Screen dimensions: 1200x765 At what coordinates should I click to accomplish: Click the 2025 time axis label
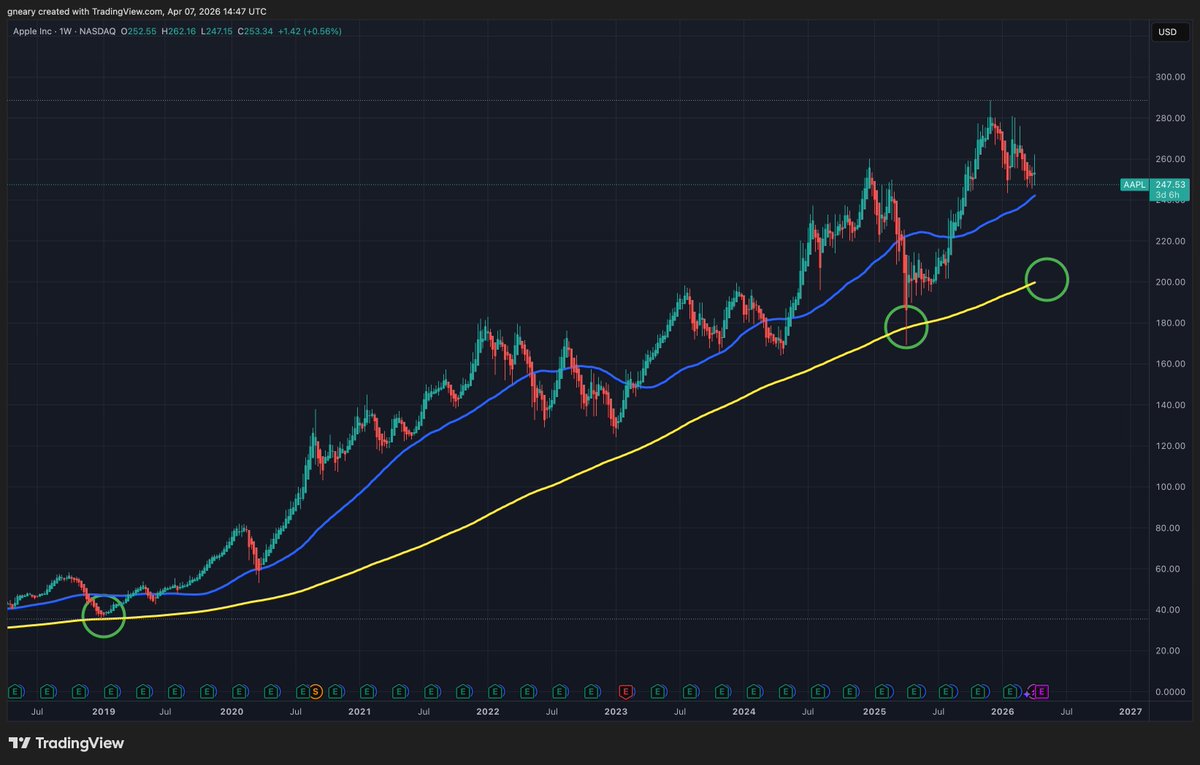tap(874, 711)
